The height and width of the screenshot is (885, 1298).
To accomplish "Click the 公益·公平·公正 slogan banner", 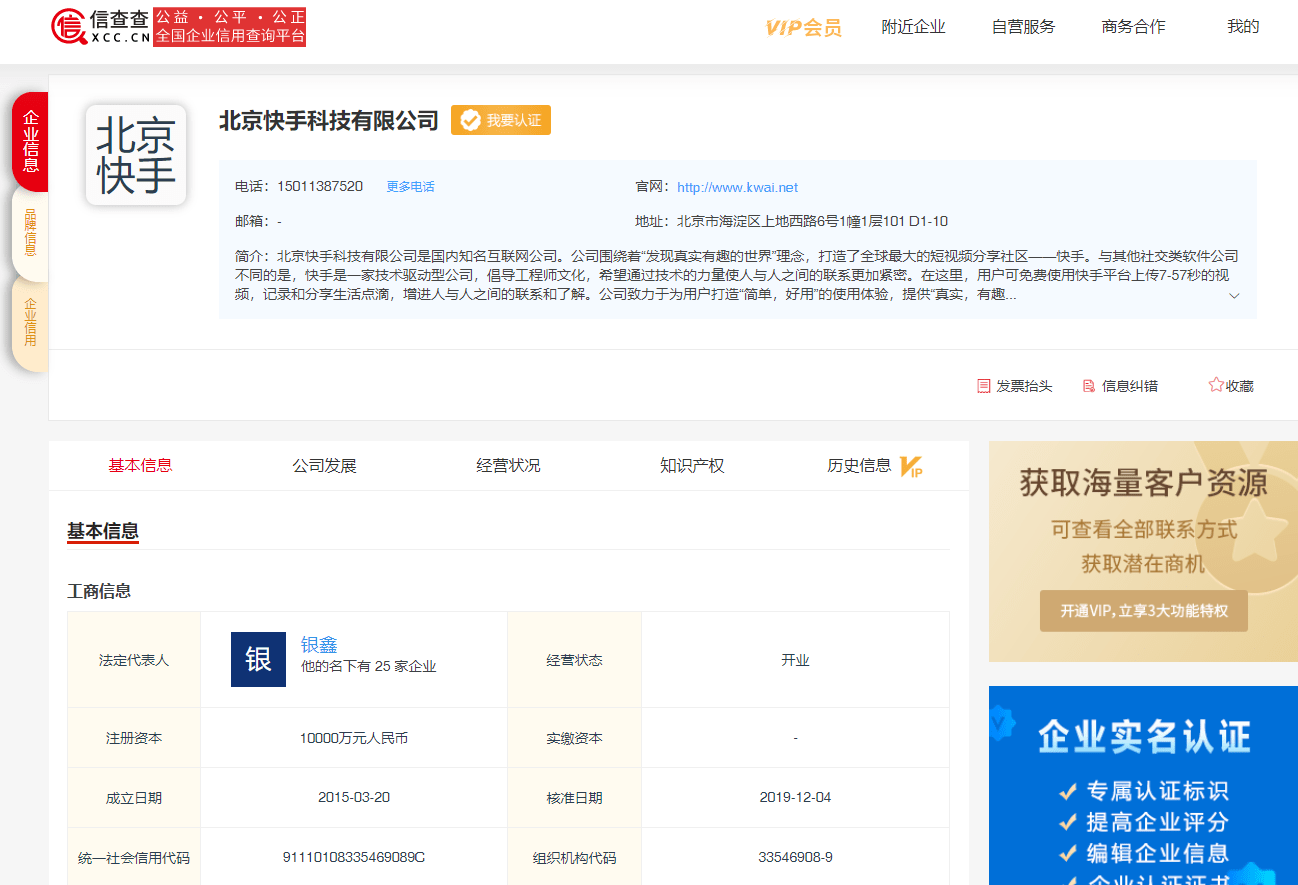I will tap(229, 27).
